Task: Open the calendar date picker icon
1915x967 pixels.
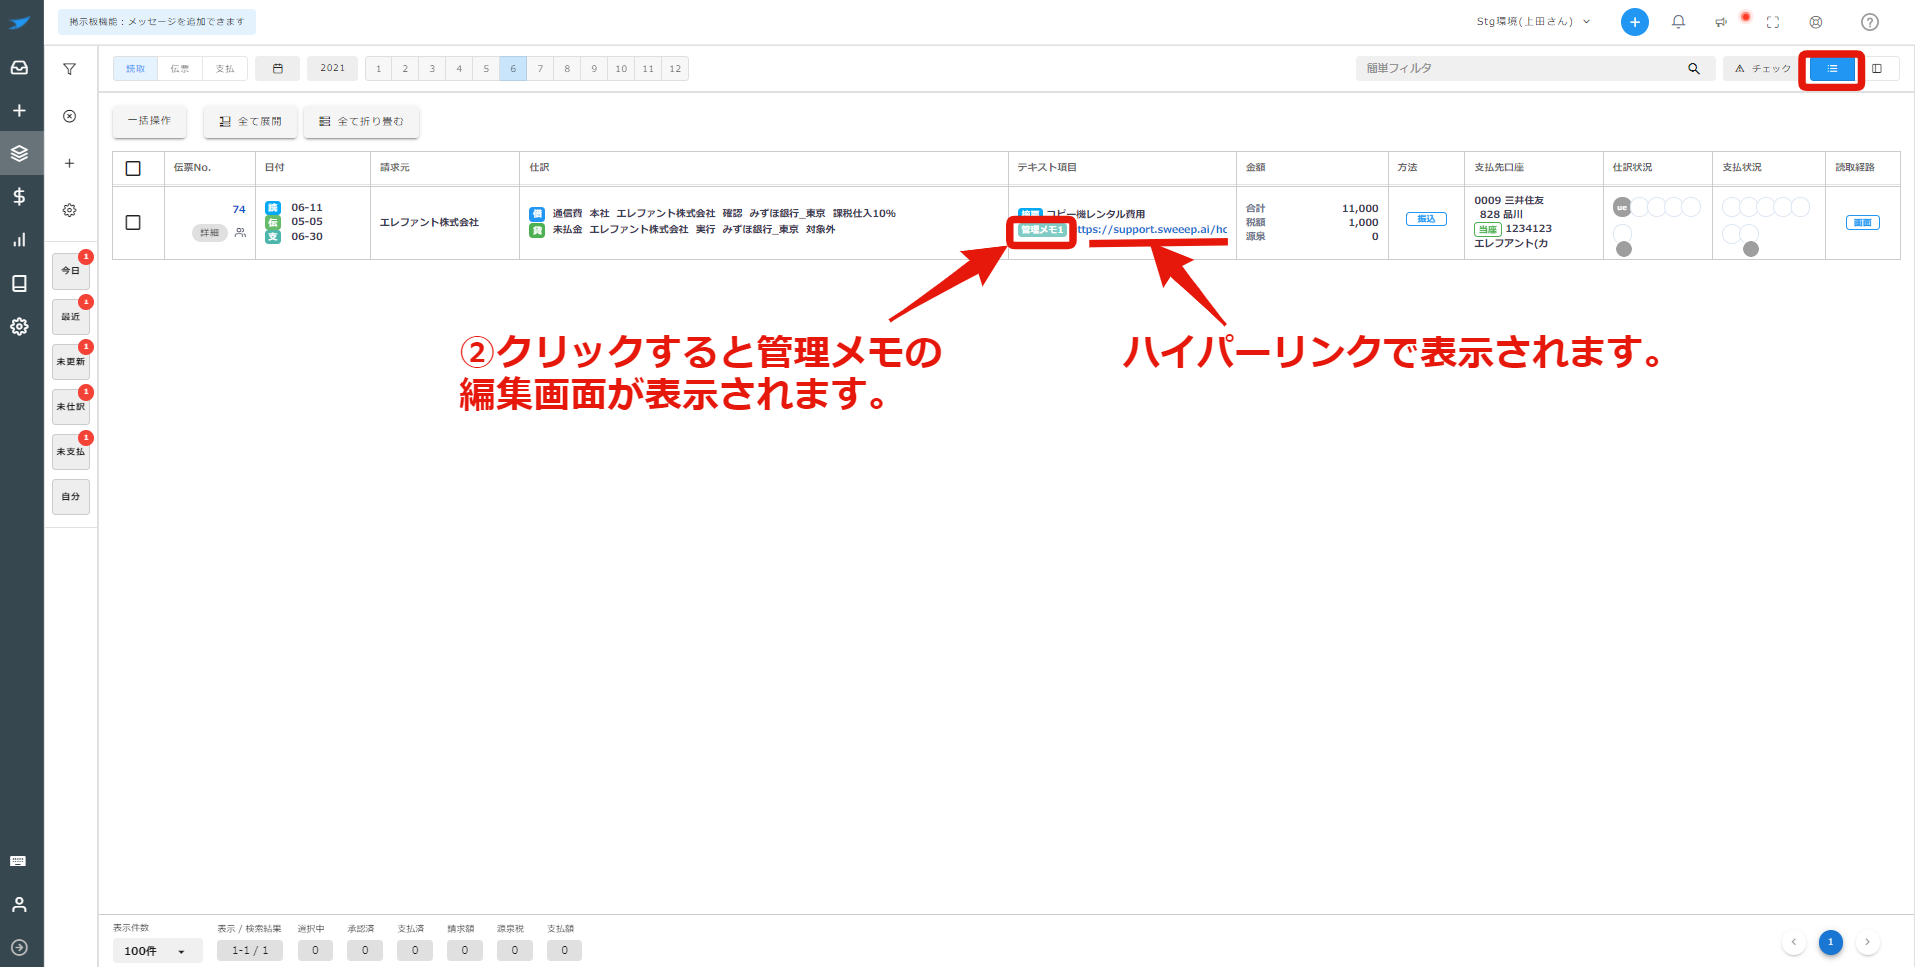Action: [278, 68]
